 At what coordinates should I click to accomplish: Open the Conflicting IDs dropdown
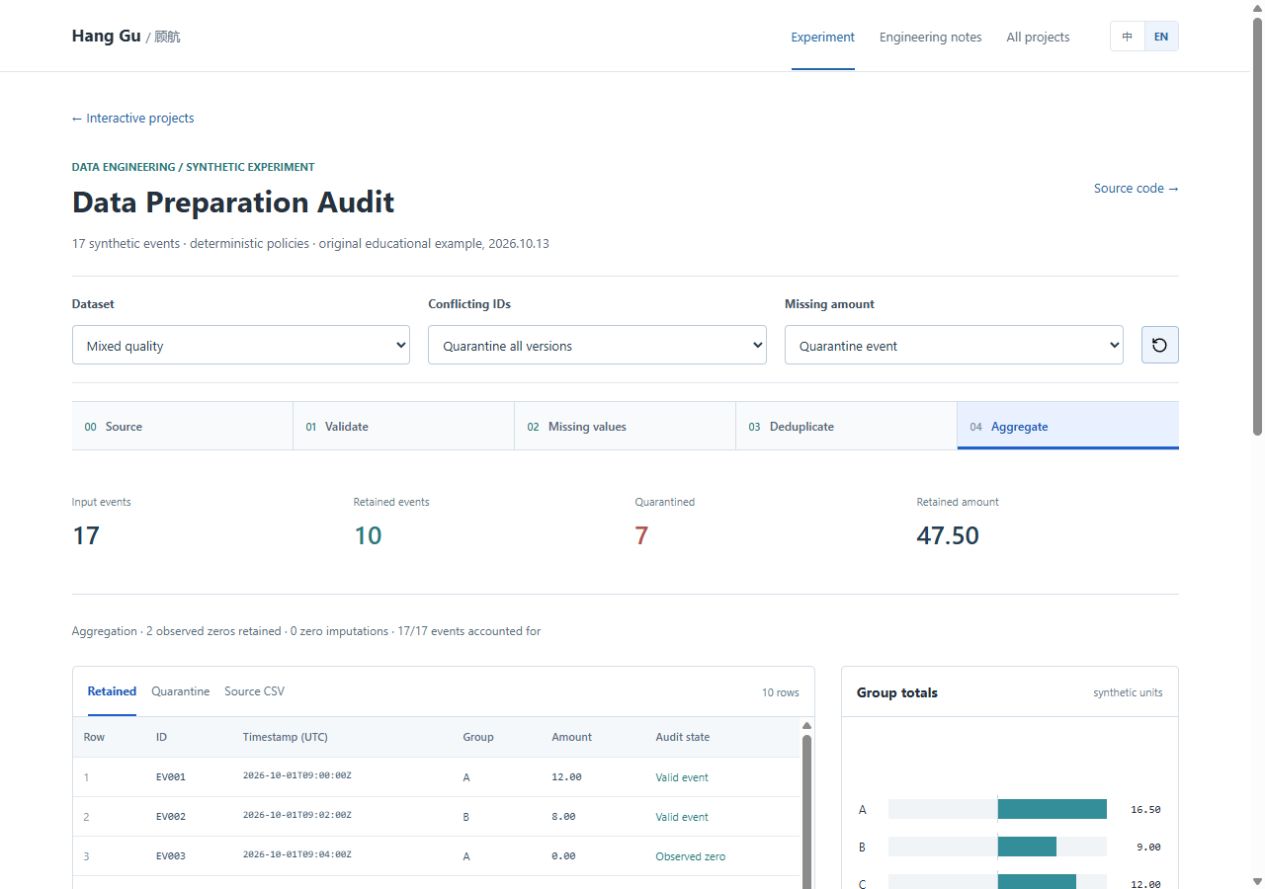pos(597,345)
